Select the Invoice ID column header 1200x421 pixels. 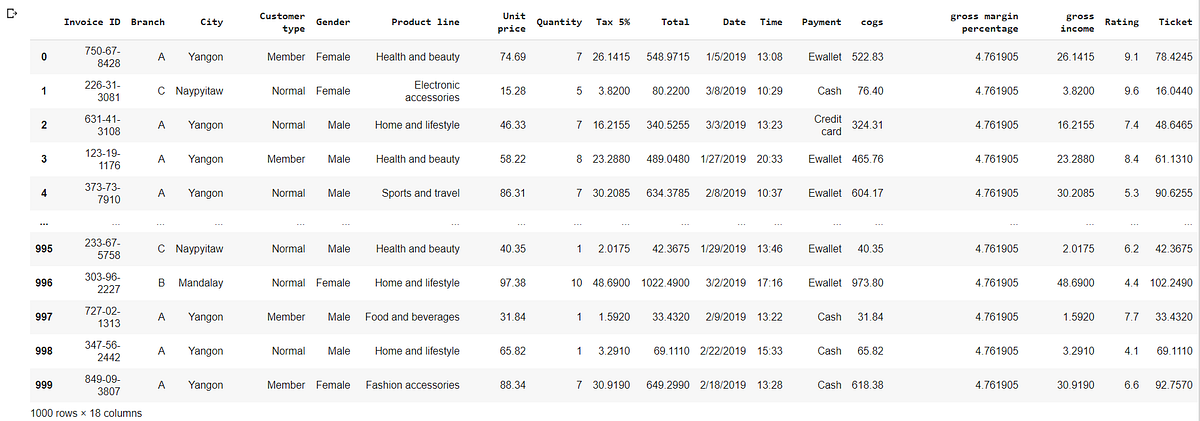pos(91,22)
